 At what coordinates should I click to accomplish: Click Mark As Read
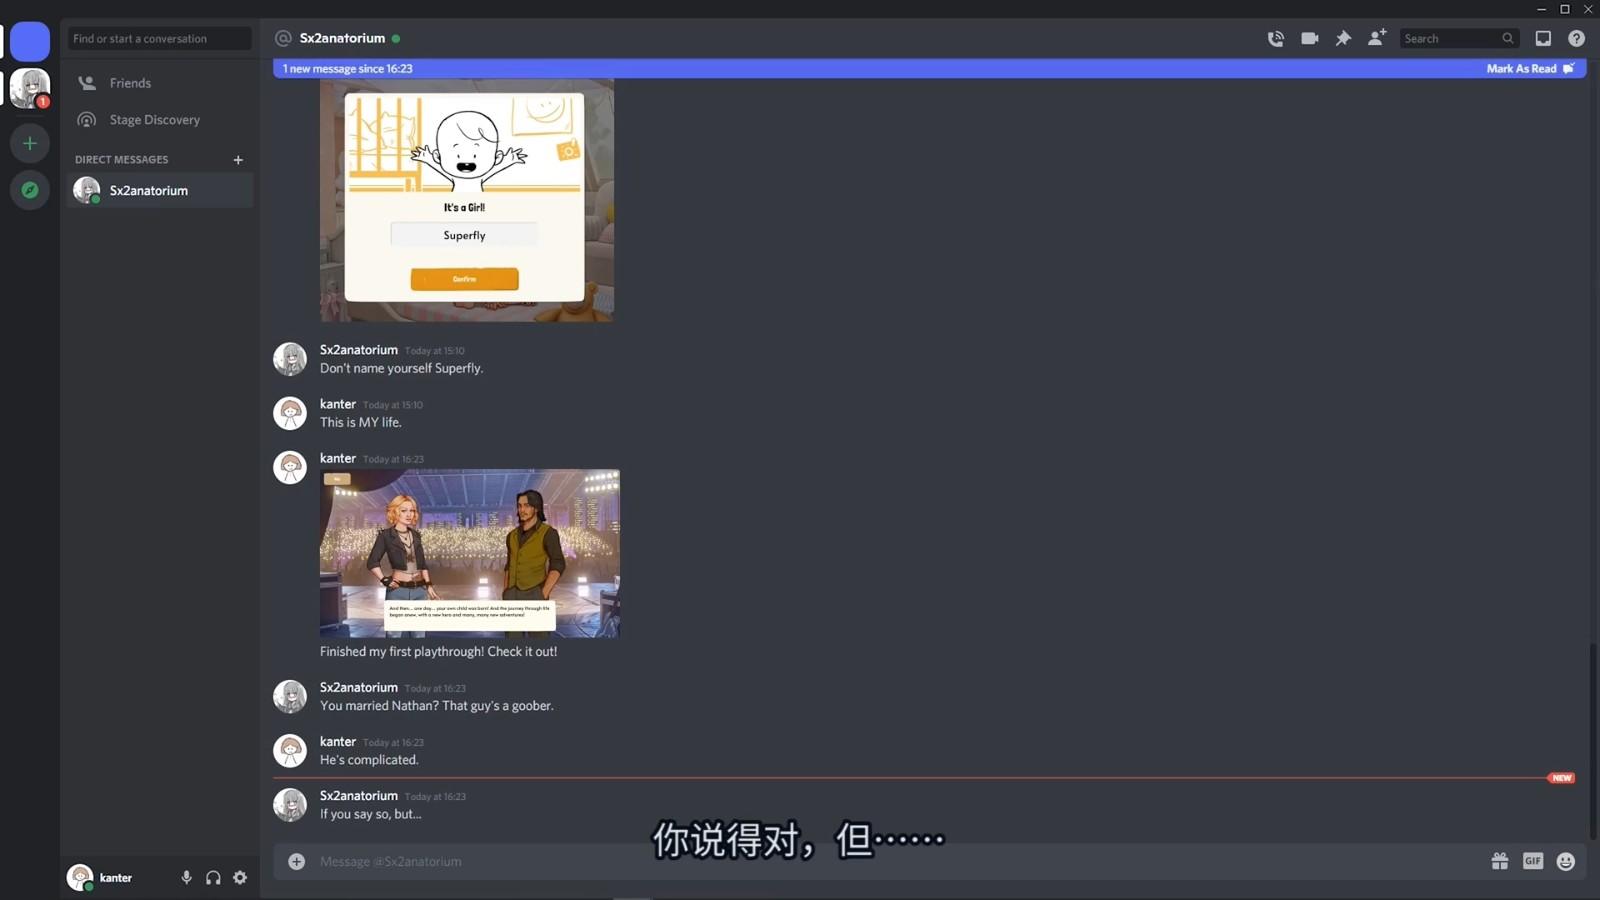(1530, 68)
